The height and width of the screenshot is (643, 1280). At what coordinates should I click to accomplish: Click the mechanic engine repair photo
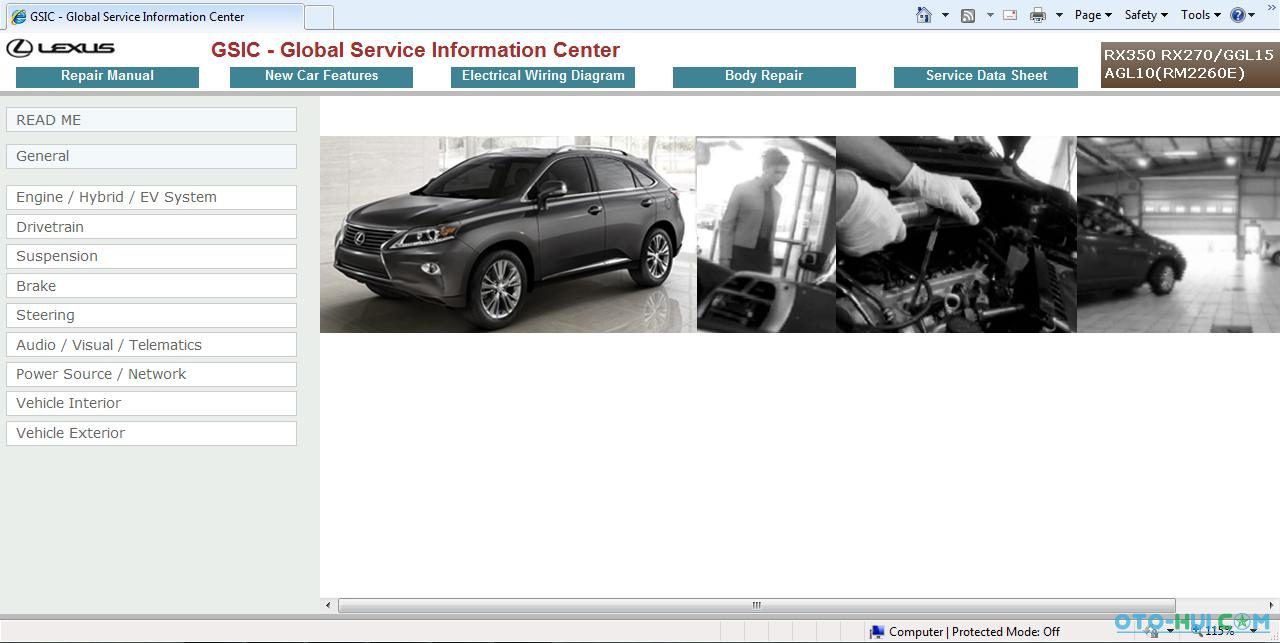point(956,234)
